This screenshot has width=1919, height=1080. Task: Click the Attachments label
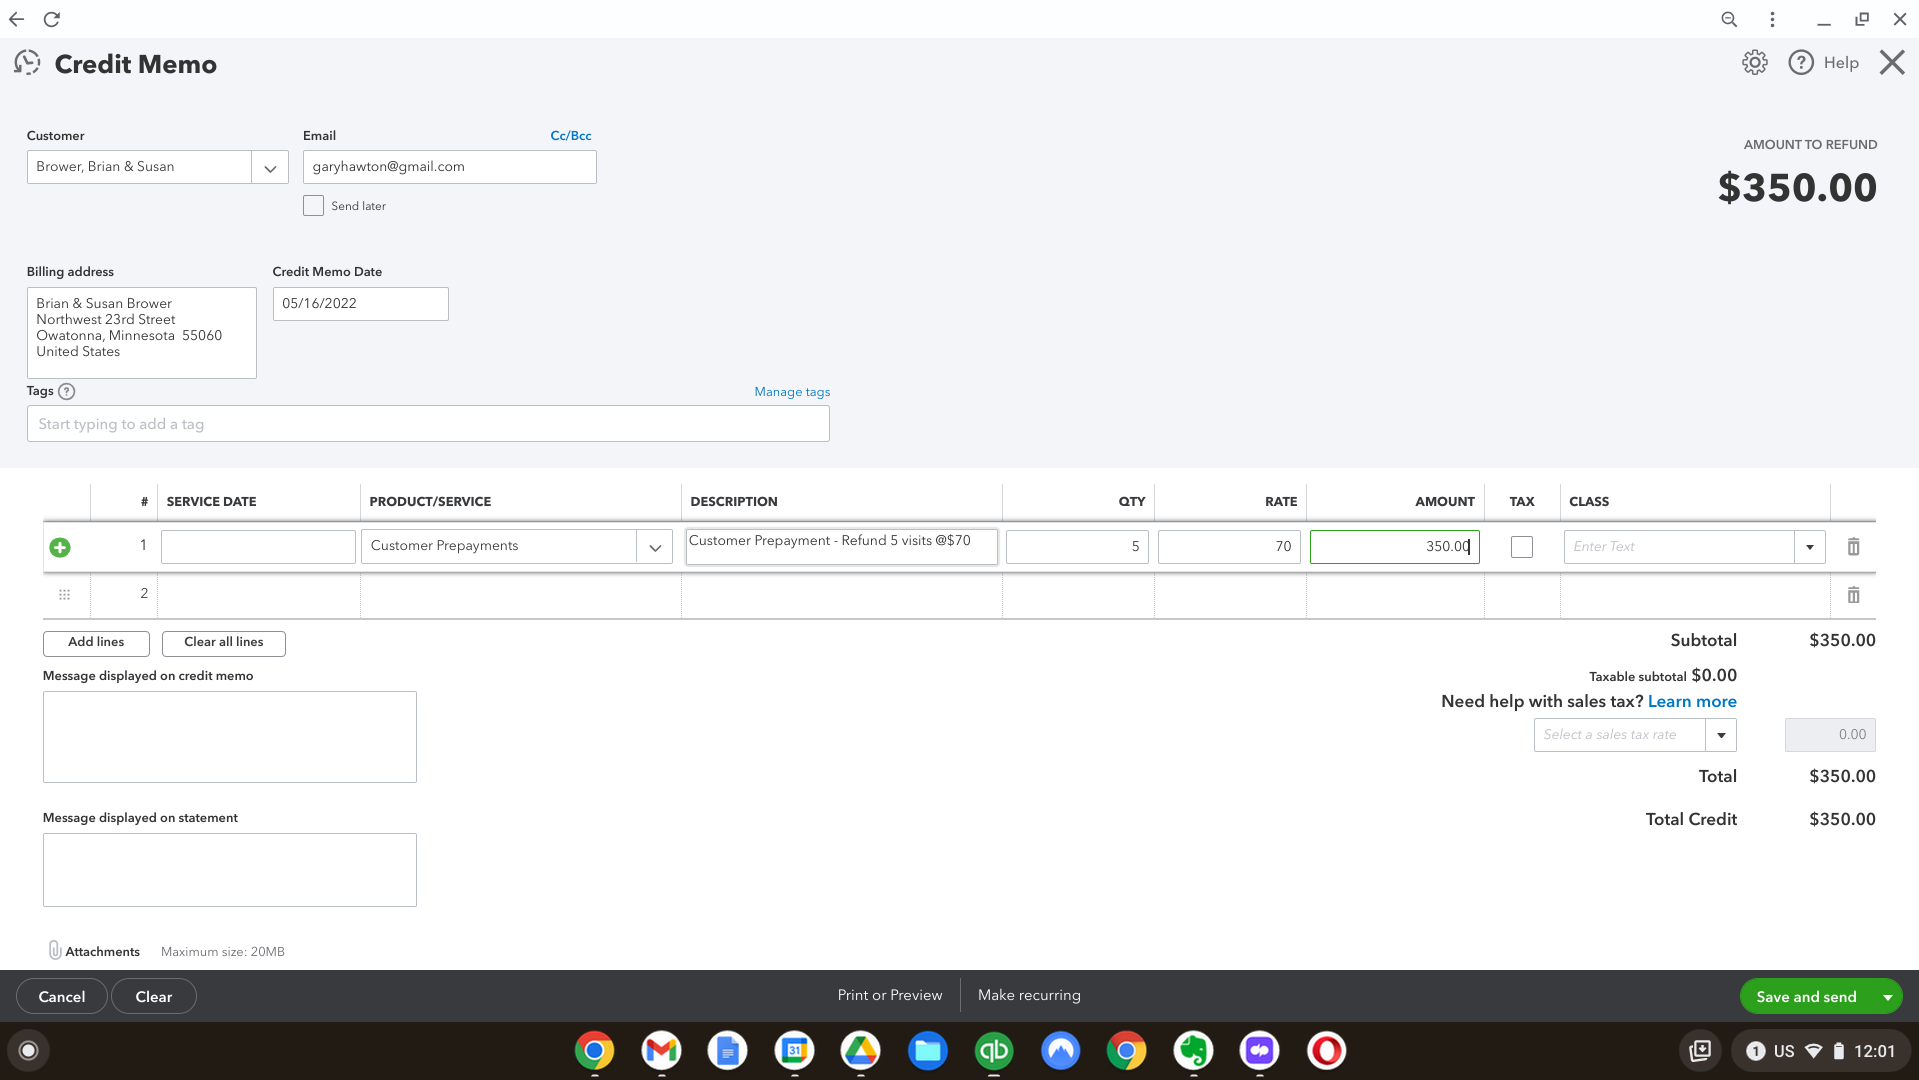(102, 952)
